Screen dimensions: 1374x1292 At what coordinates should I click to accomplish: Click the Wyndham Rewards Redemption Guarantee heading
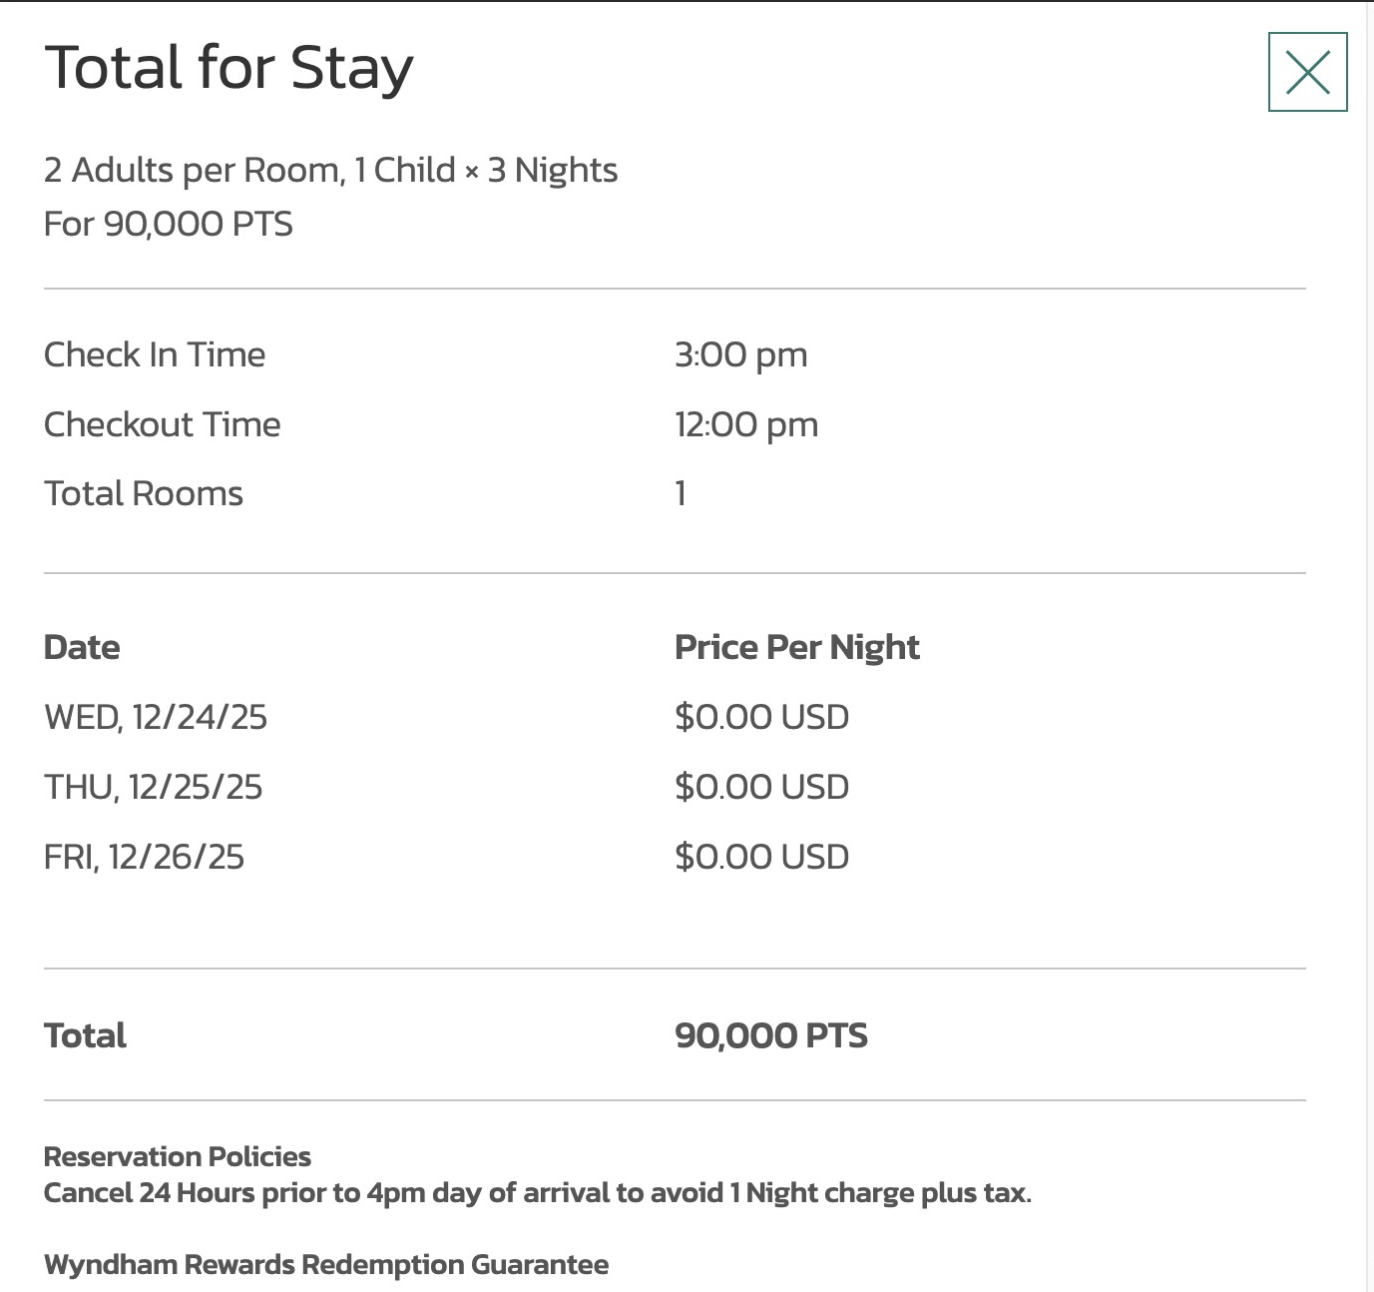pos(326,1264)
